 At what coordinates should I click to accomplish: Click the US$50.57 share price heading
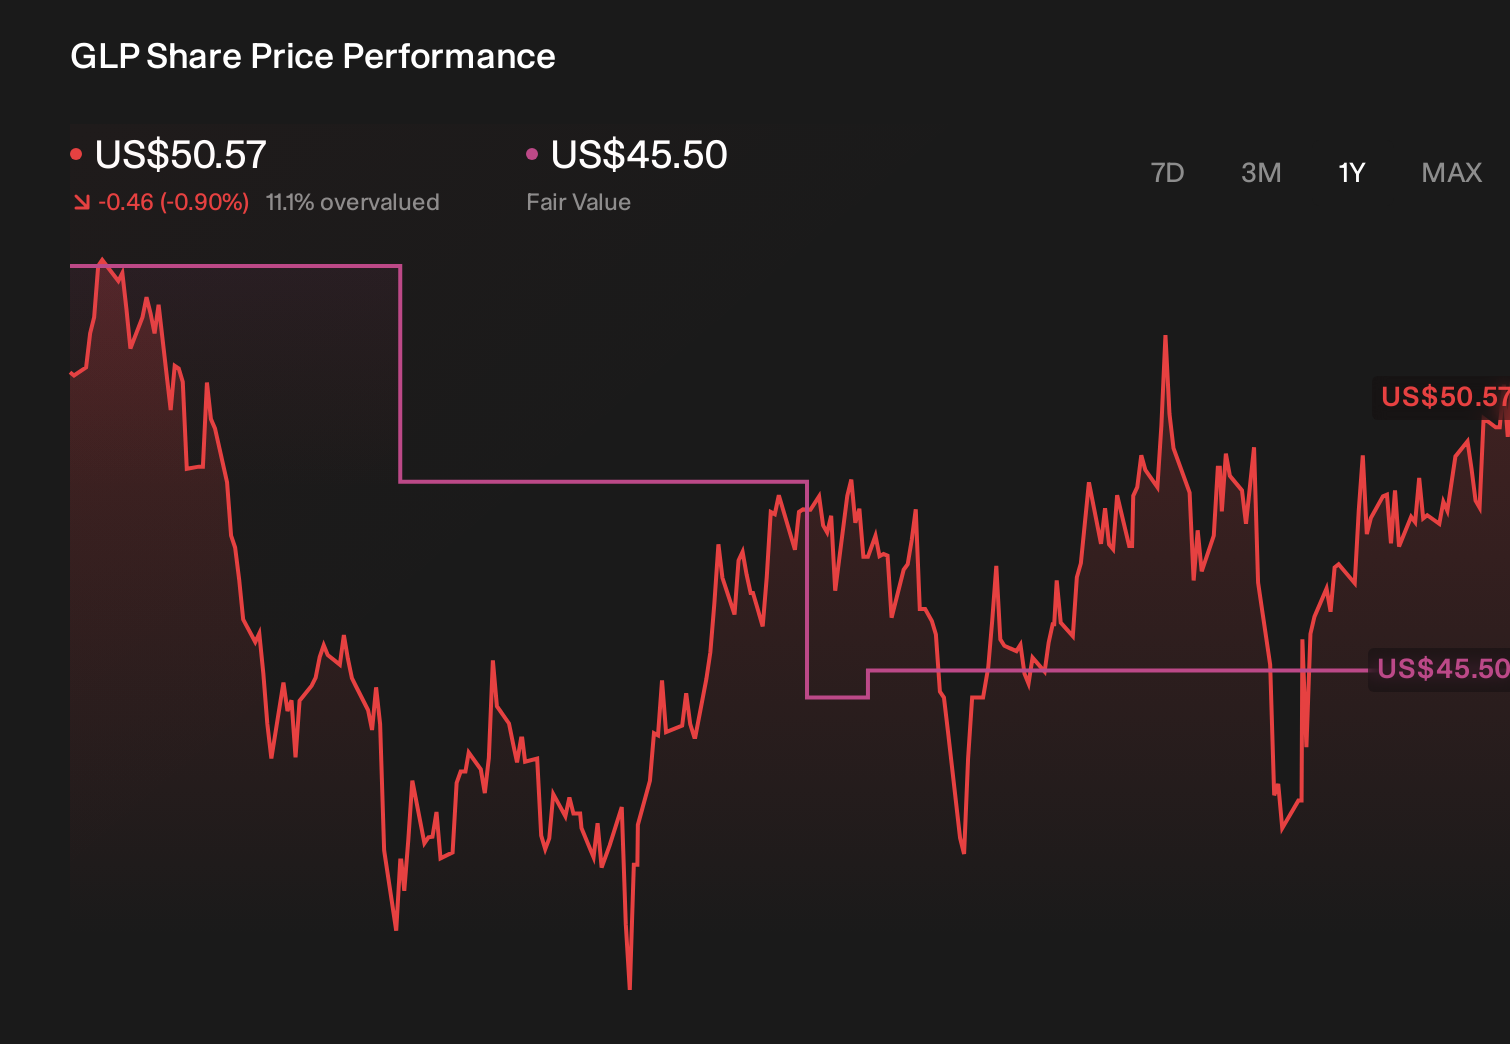181,155
